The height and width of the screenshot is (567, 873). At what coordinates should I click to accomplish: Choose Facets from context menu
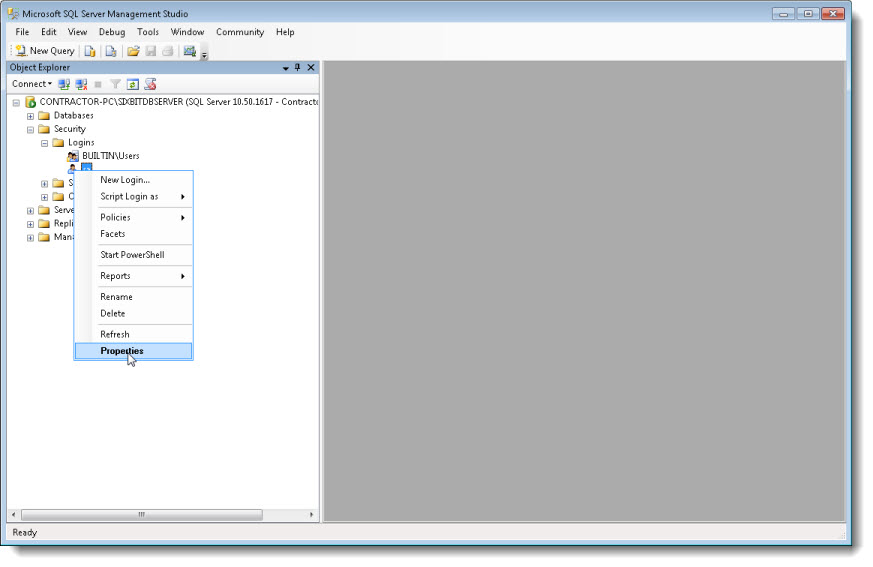[x=134, y=234]
